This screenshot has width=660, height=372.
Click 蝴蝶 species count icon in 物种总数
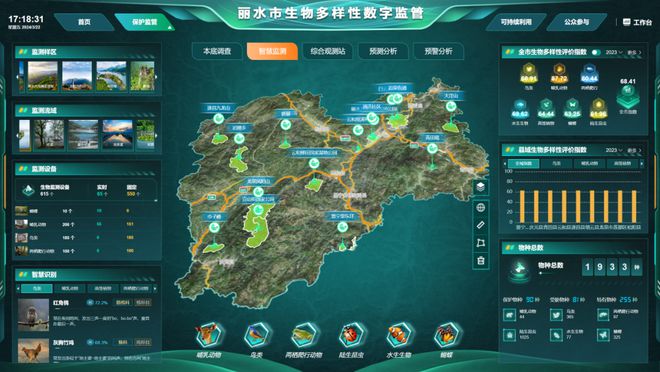603,335
